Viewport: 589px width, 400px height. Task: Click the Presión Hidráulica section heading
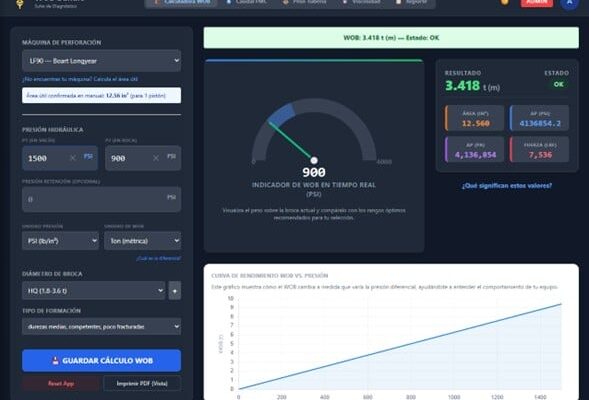click(53, 130)
